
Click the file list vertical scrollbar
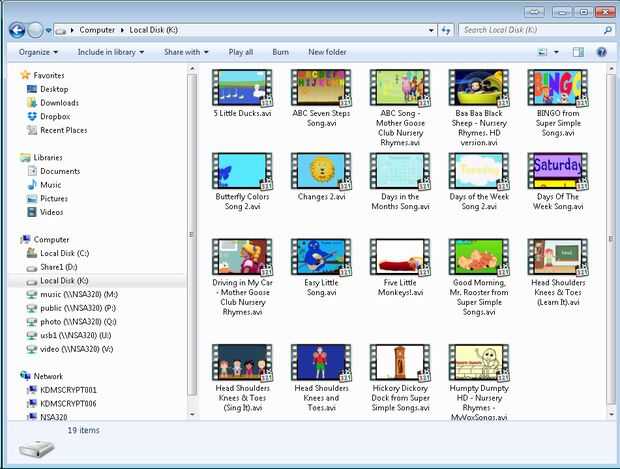point(611,241)
